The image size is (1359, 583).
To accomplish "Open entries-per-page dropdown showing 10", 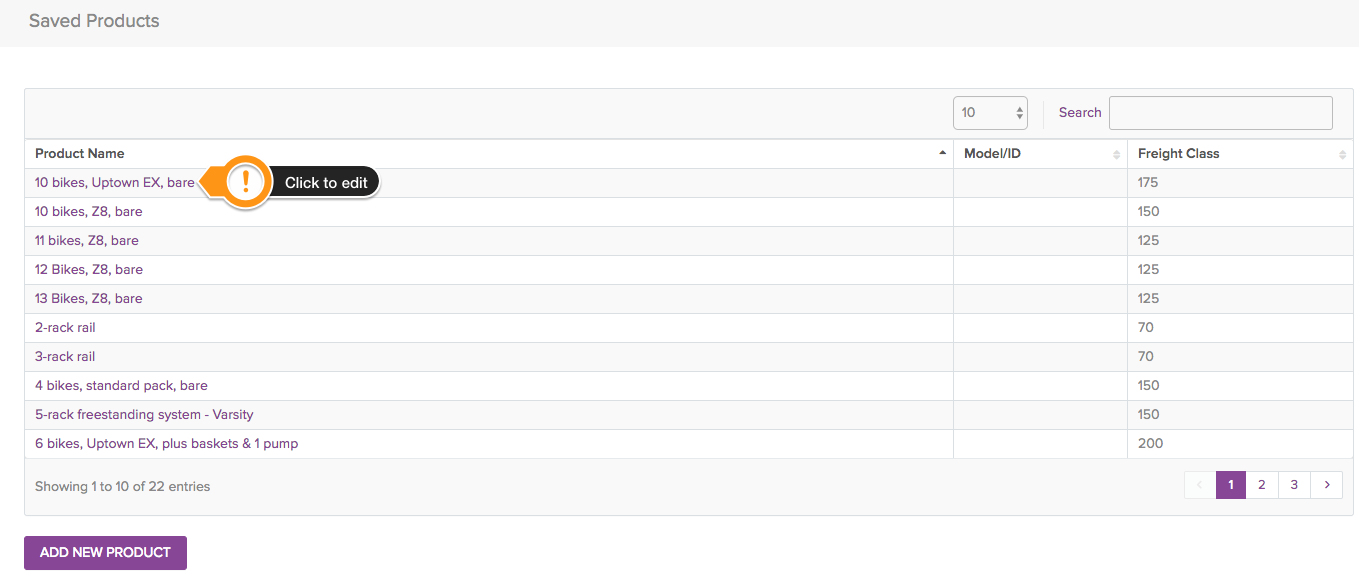I will (990, 113).
